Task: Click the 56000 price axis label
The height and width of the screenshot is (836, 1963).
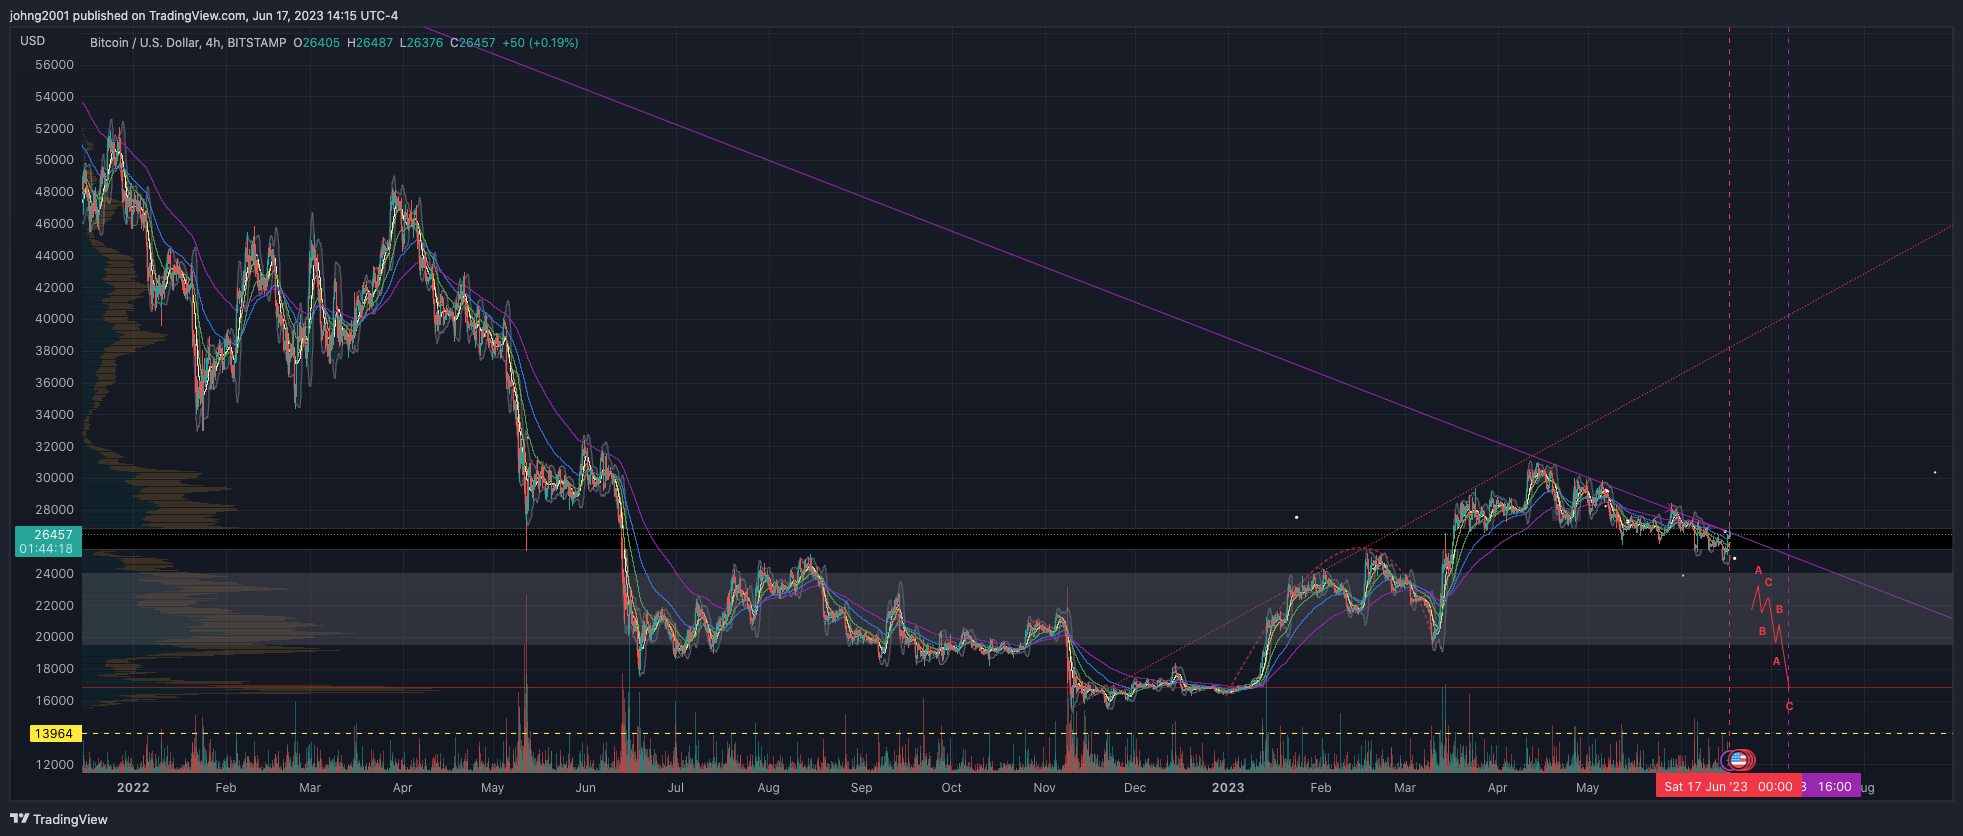Action: [54, 65]
